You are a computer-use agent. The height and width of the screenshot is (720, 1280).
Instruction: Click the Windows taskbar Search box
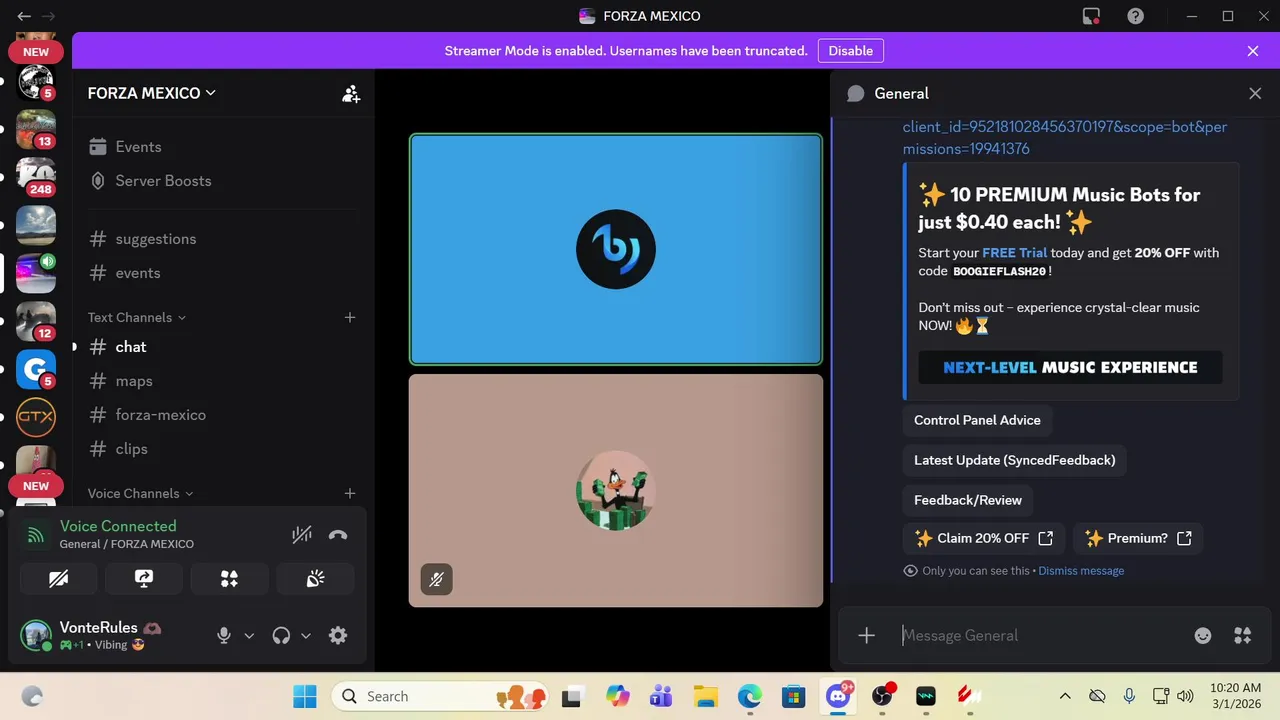[x=439, y=696]
